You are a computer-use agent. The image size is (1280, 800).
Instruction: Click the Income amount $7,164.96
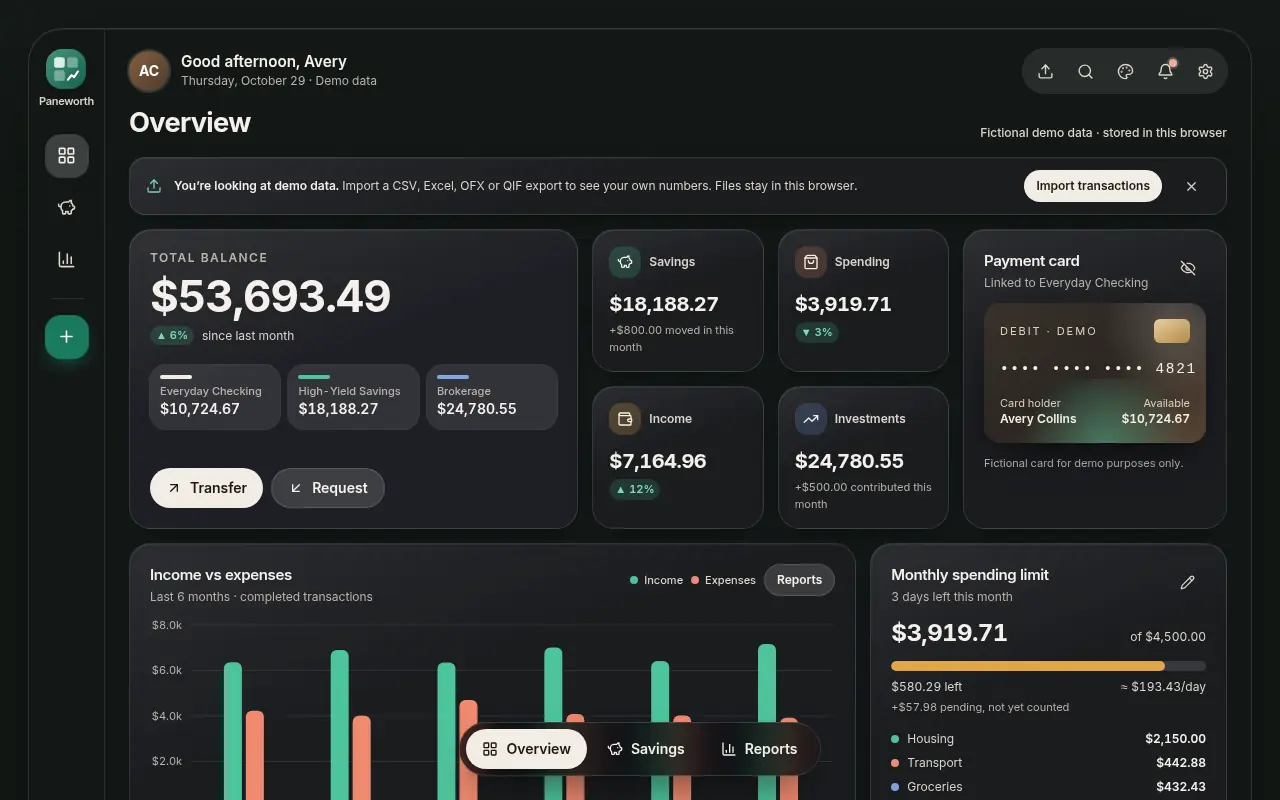click(658, 461)
